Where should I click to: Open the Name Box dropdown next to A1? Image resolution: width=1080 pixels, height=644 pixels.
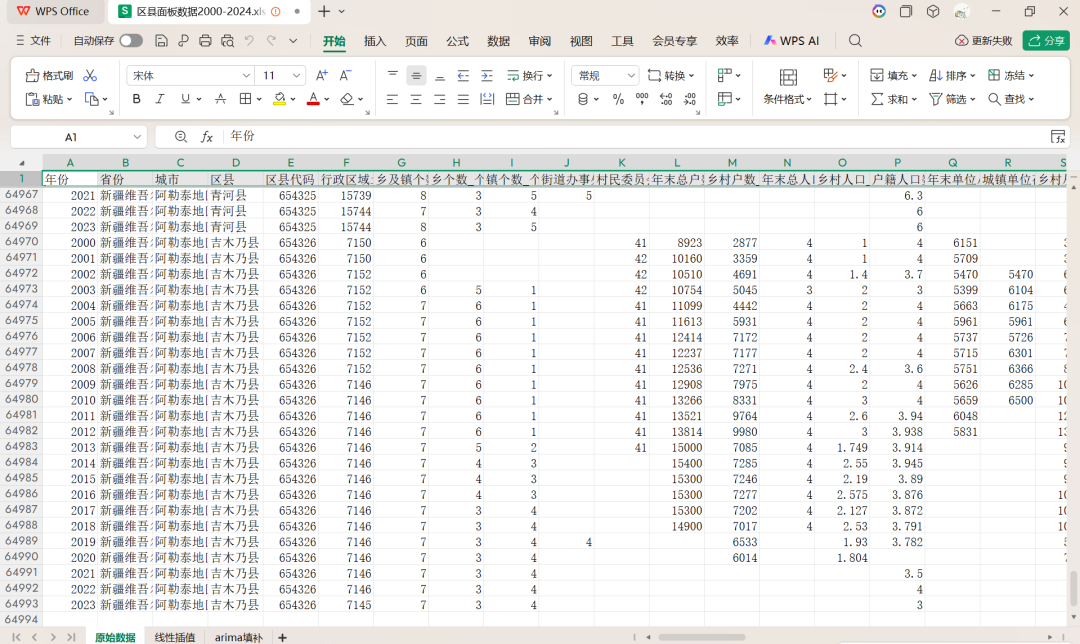(137, 137)
